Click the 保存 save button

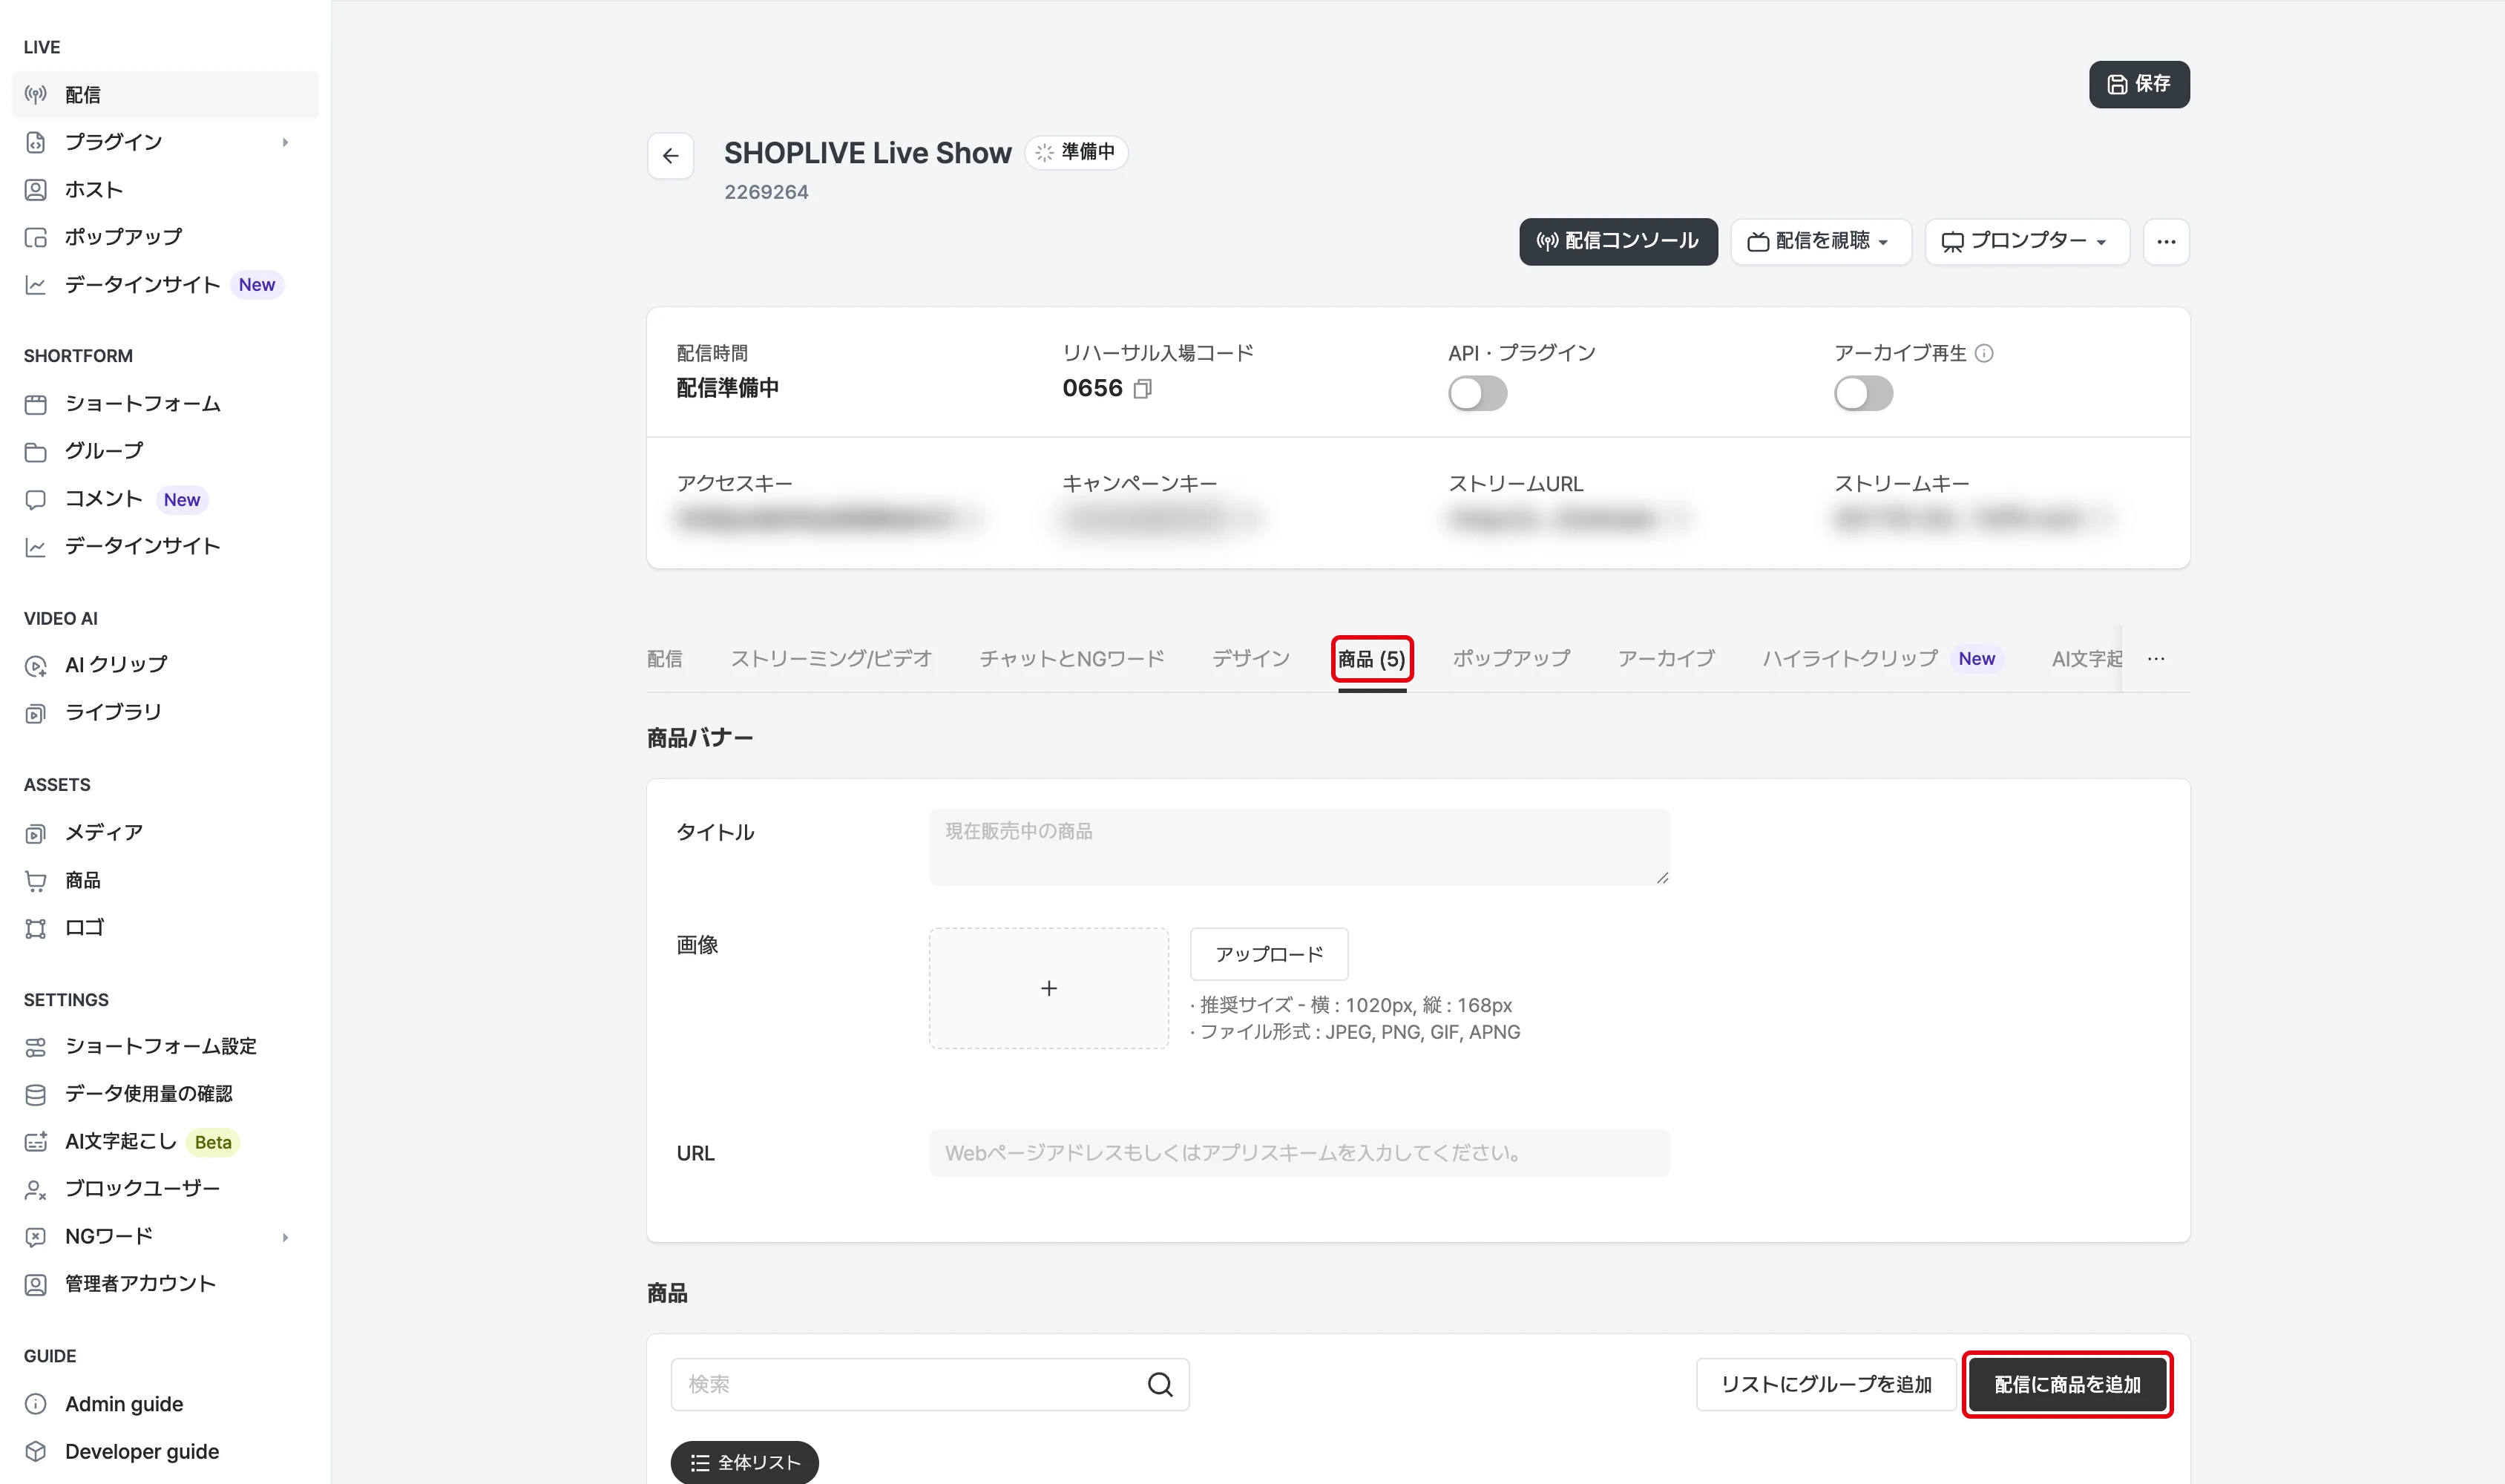[x=2139, y=84]
